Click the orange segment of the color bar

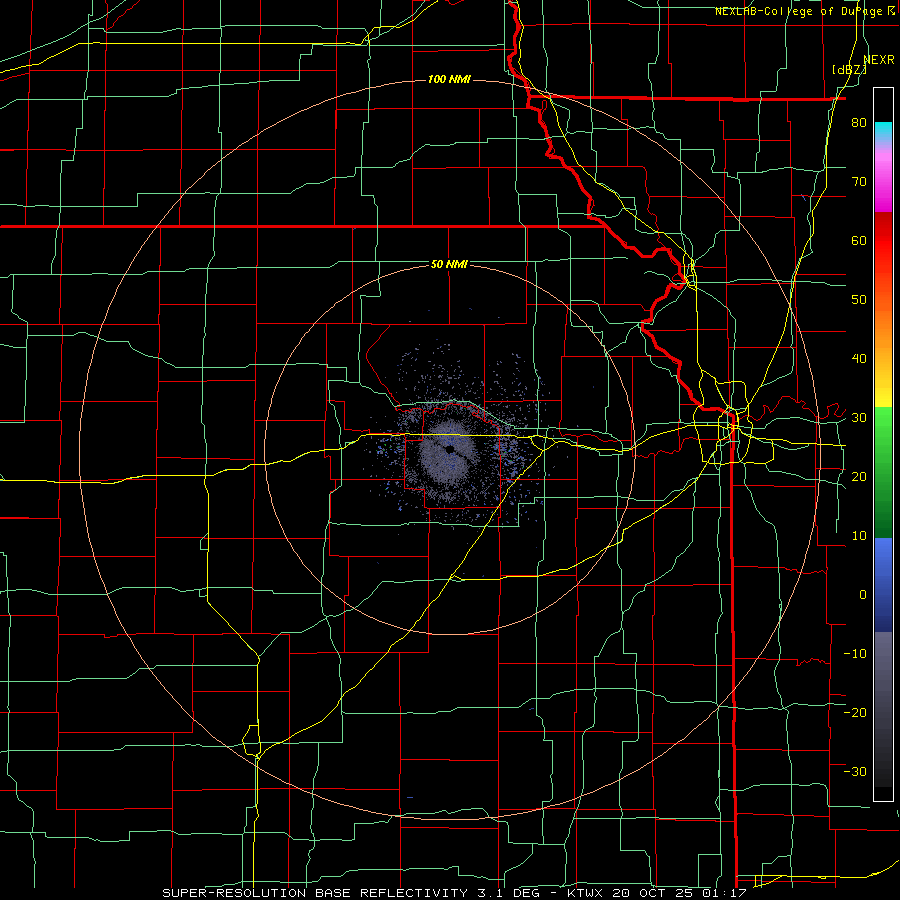pos(883,327)
